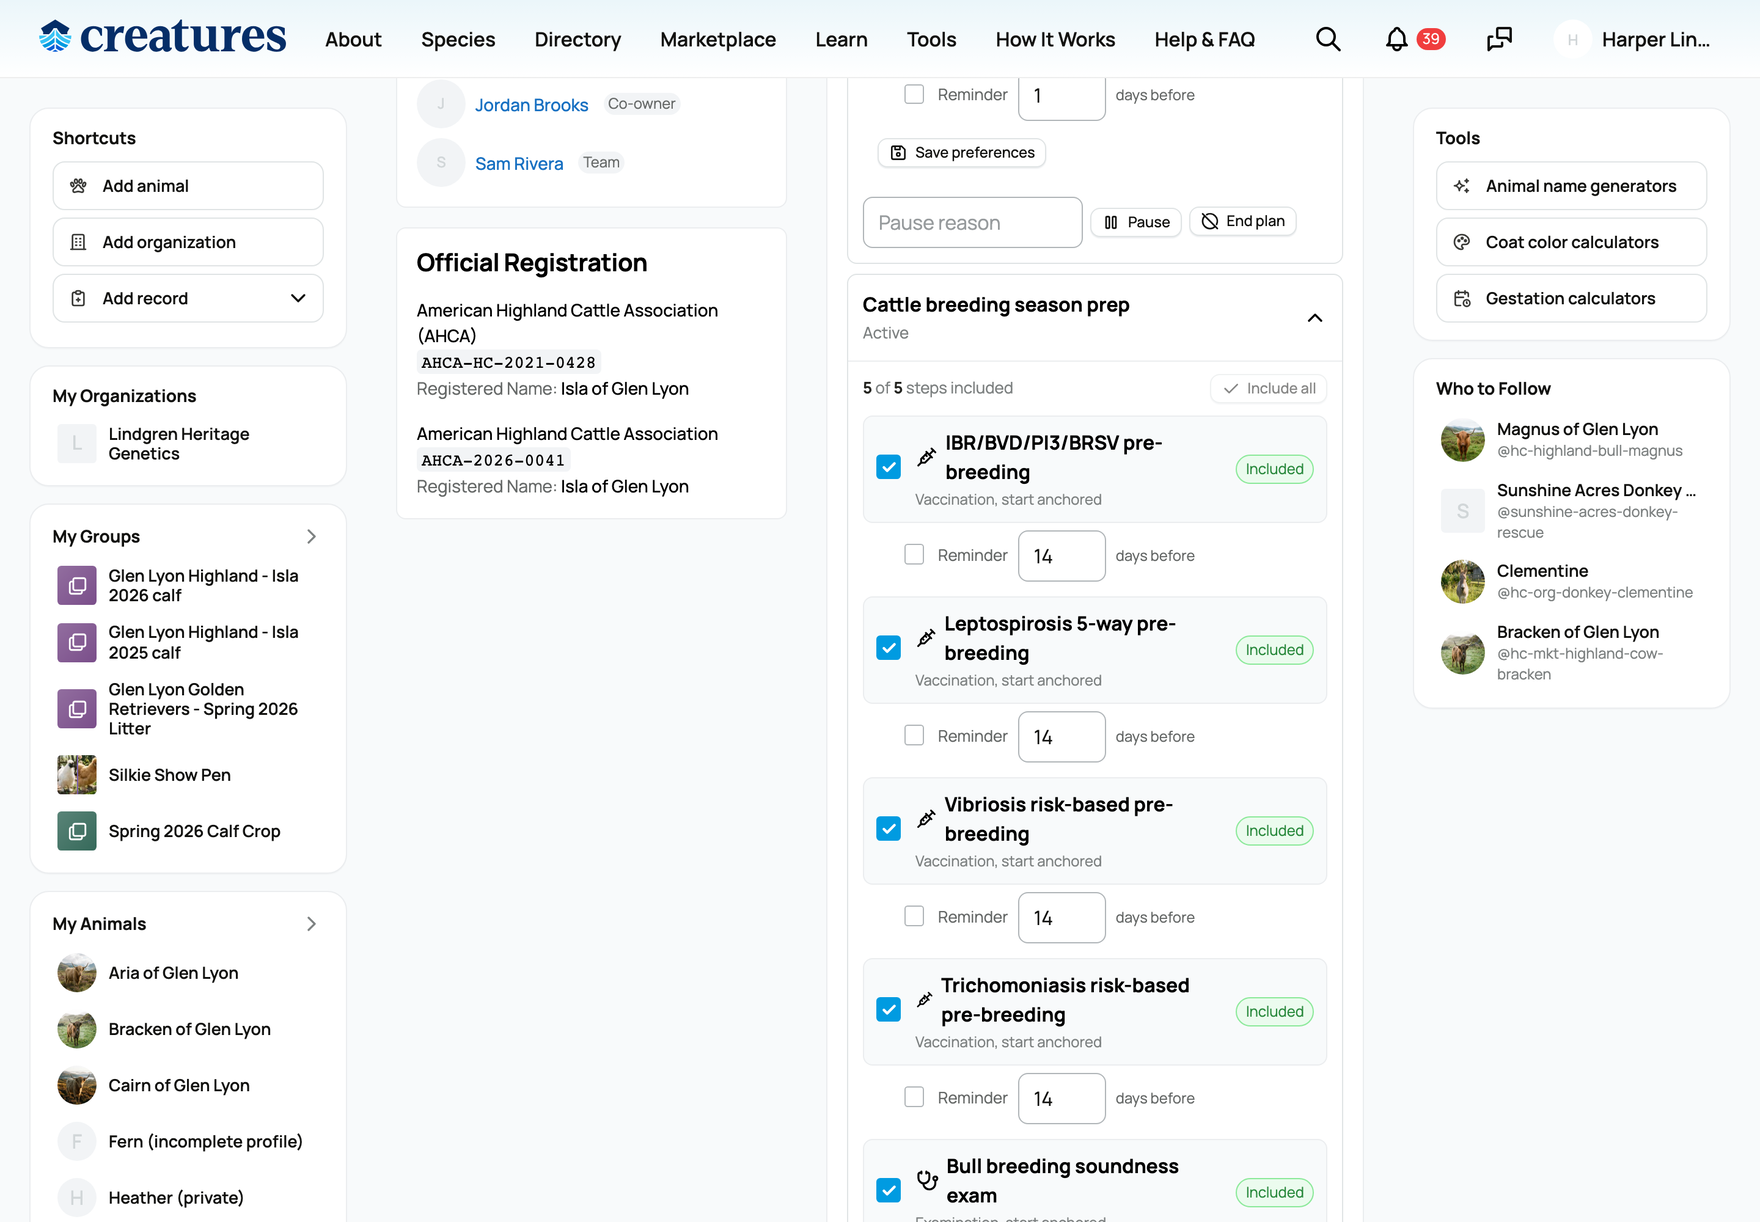
Task: Click Glen Lyon Highland Isla 2026 calf group icon
Action: coord(77,585)
